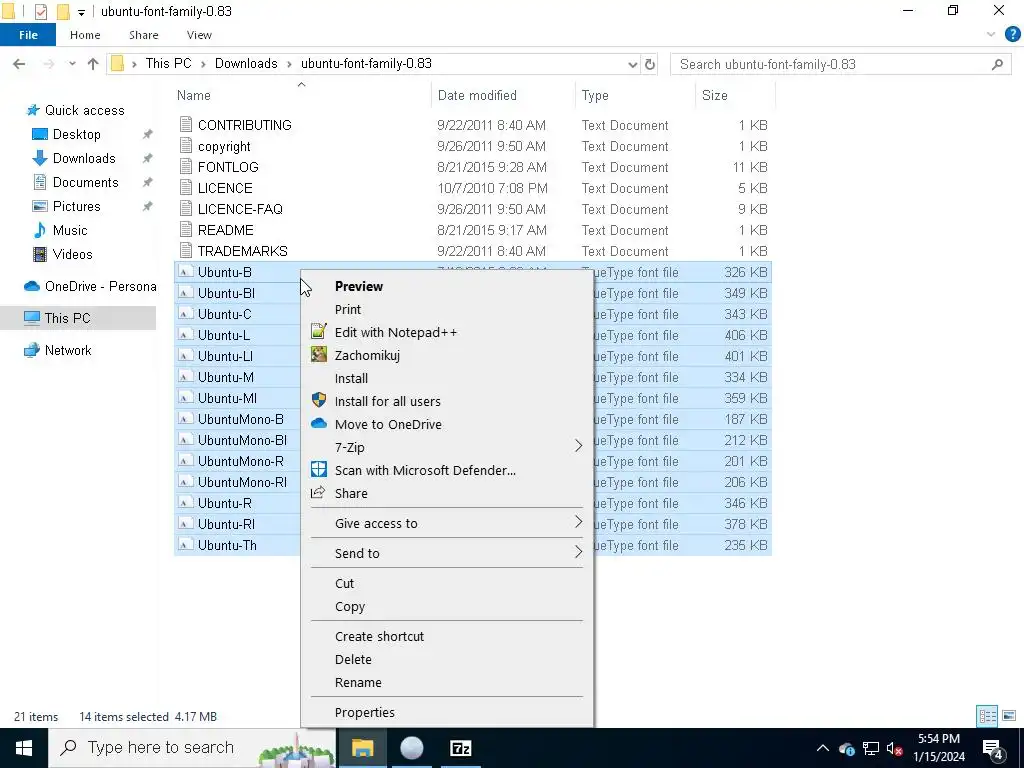Sort by the Name column header
The width and height of the screenshot is (1024, 768).
tap(194, 95)
